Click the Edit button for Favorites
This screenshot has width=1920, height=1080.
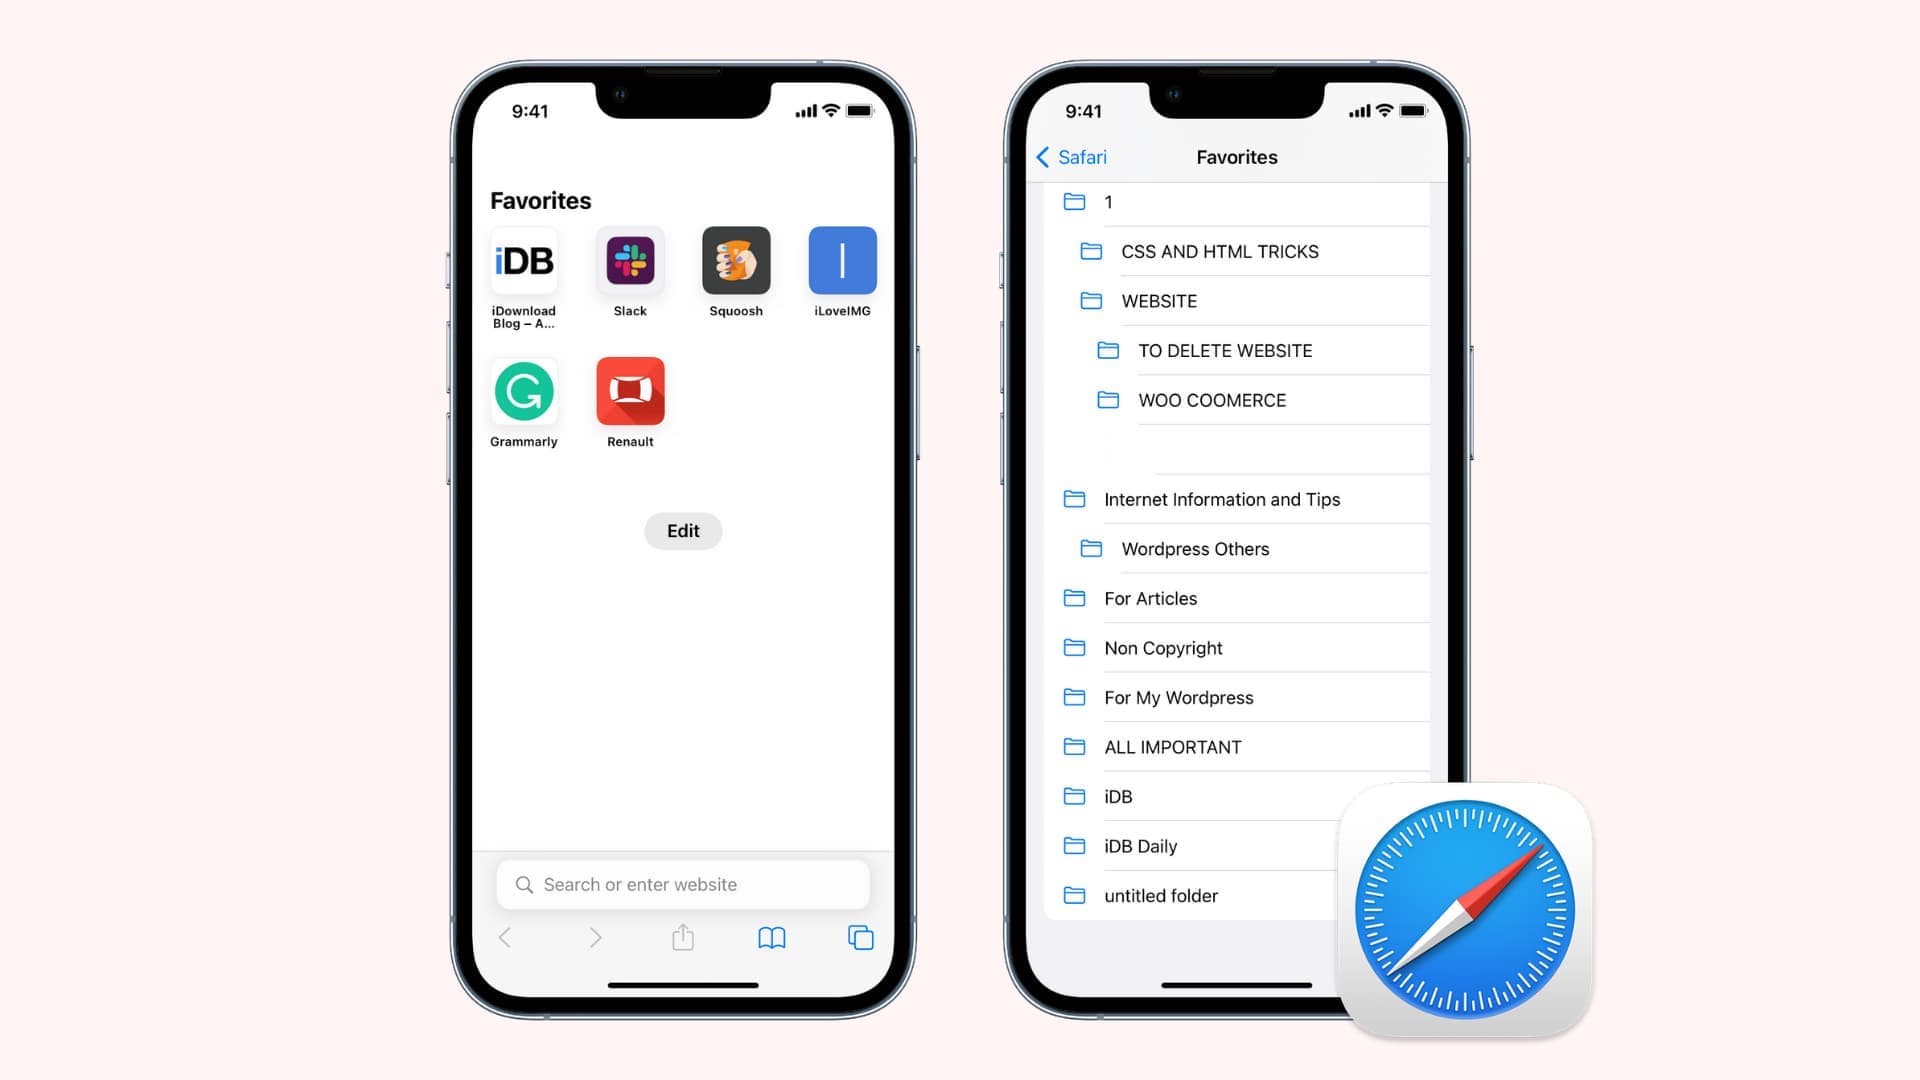683,530
